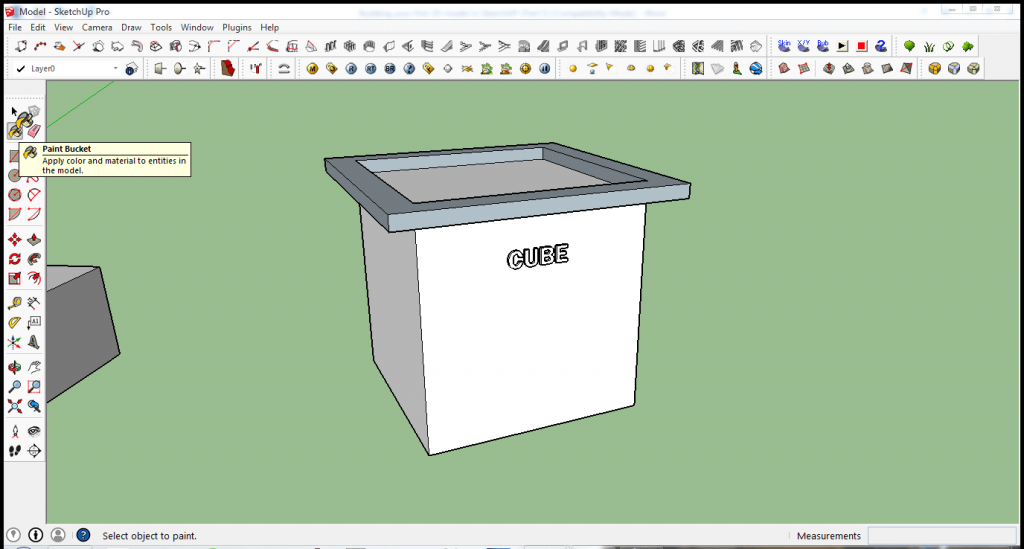Click the Previous view tool
The height and width of the screenshot is (549, 1024).
34,406
